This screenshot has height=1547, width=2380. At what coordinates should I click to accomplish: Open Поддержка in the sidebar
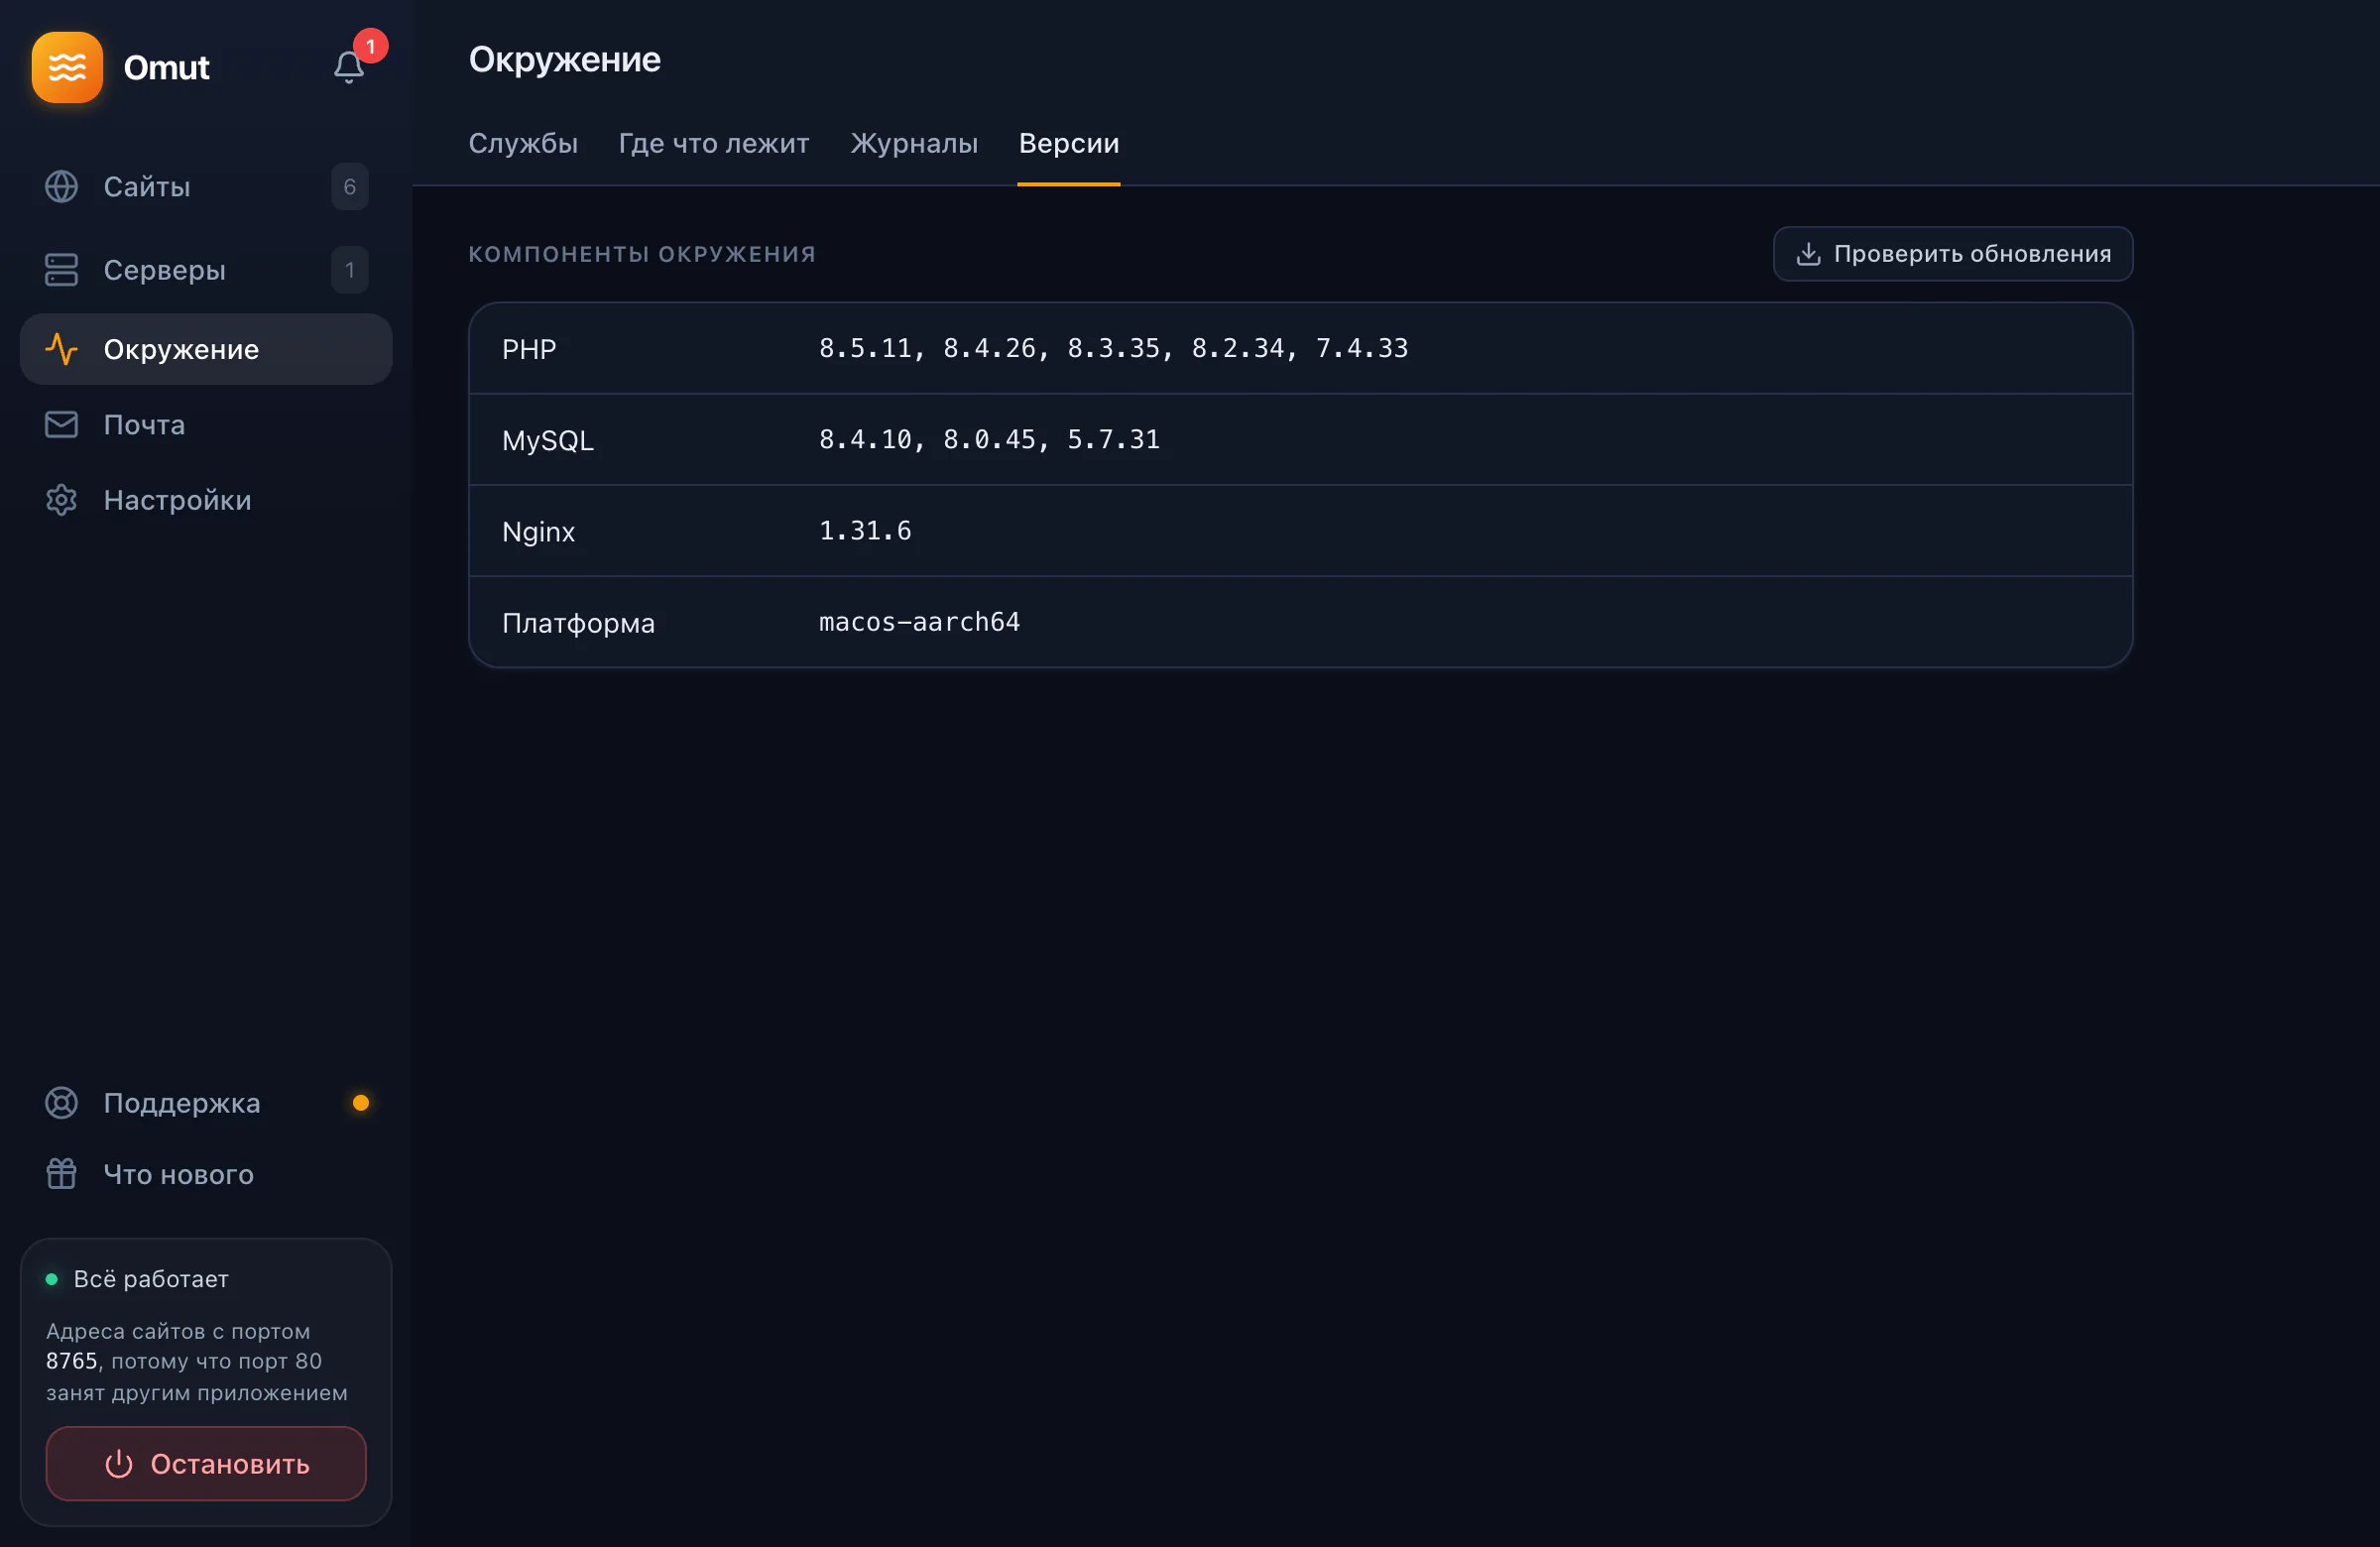(206, 1103)
